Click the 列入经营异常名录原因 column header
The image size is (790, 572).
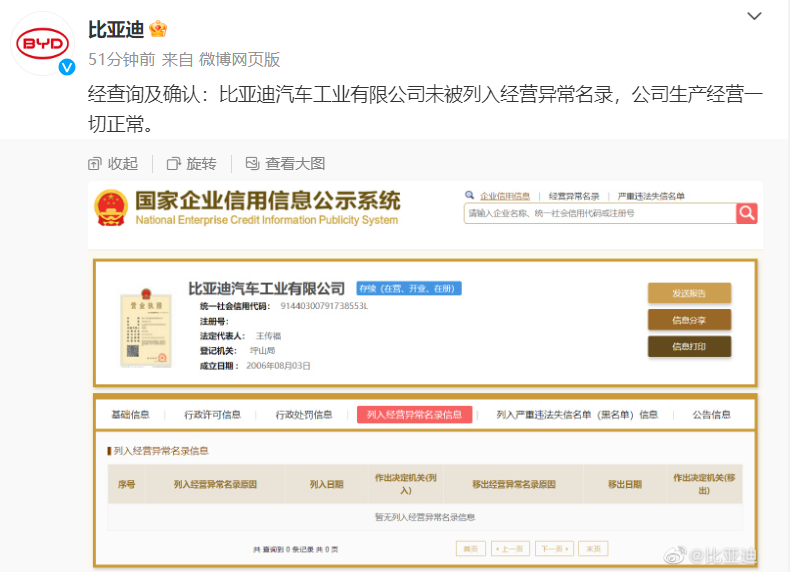click(215, 484)
